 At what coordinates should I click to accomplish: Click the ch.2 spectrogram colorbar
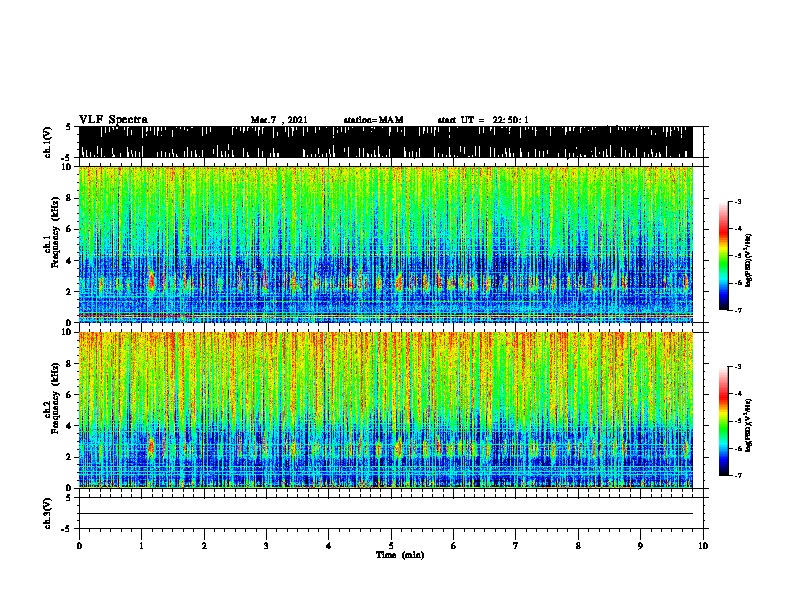(x=723, y=421)
